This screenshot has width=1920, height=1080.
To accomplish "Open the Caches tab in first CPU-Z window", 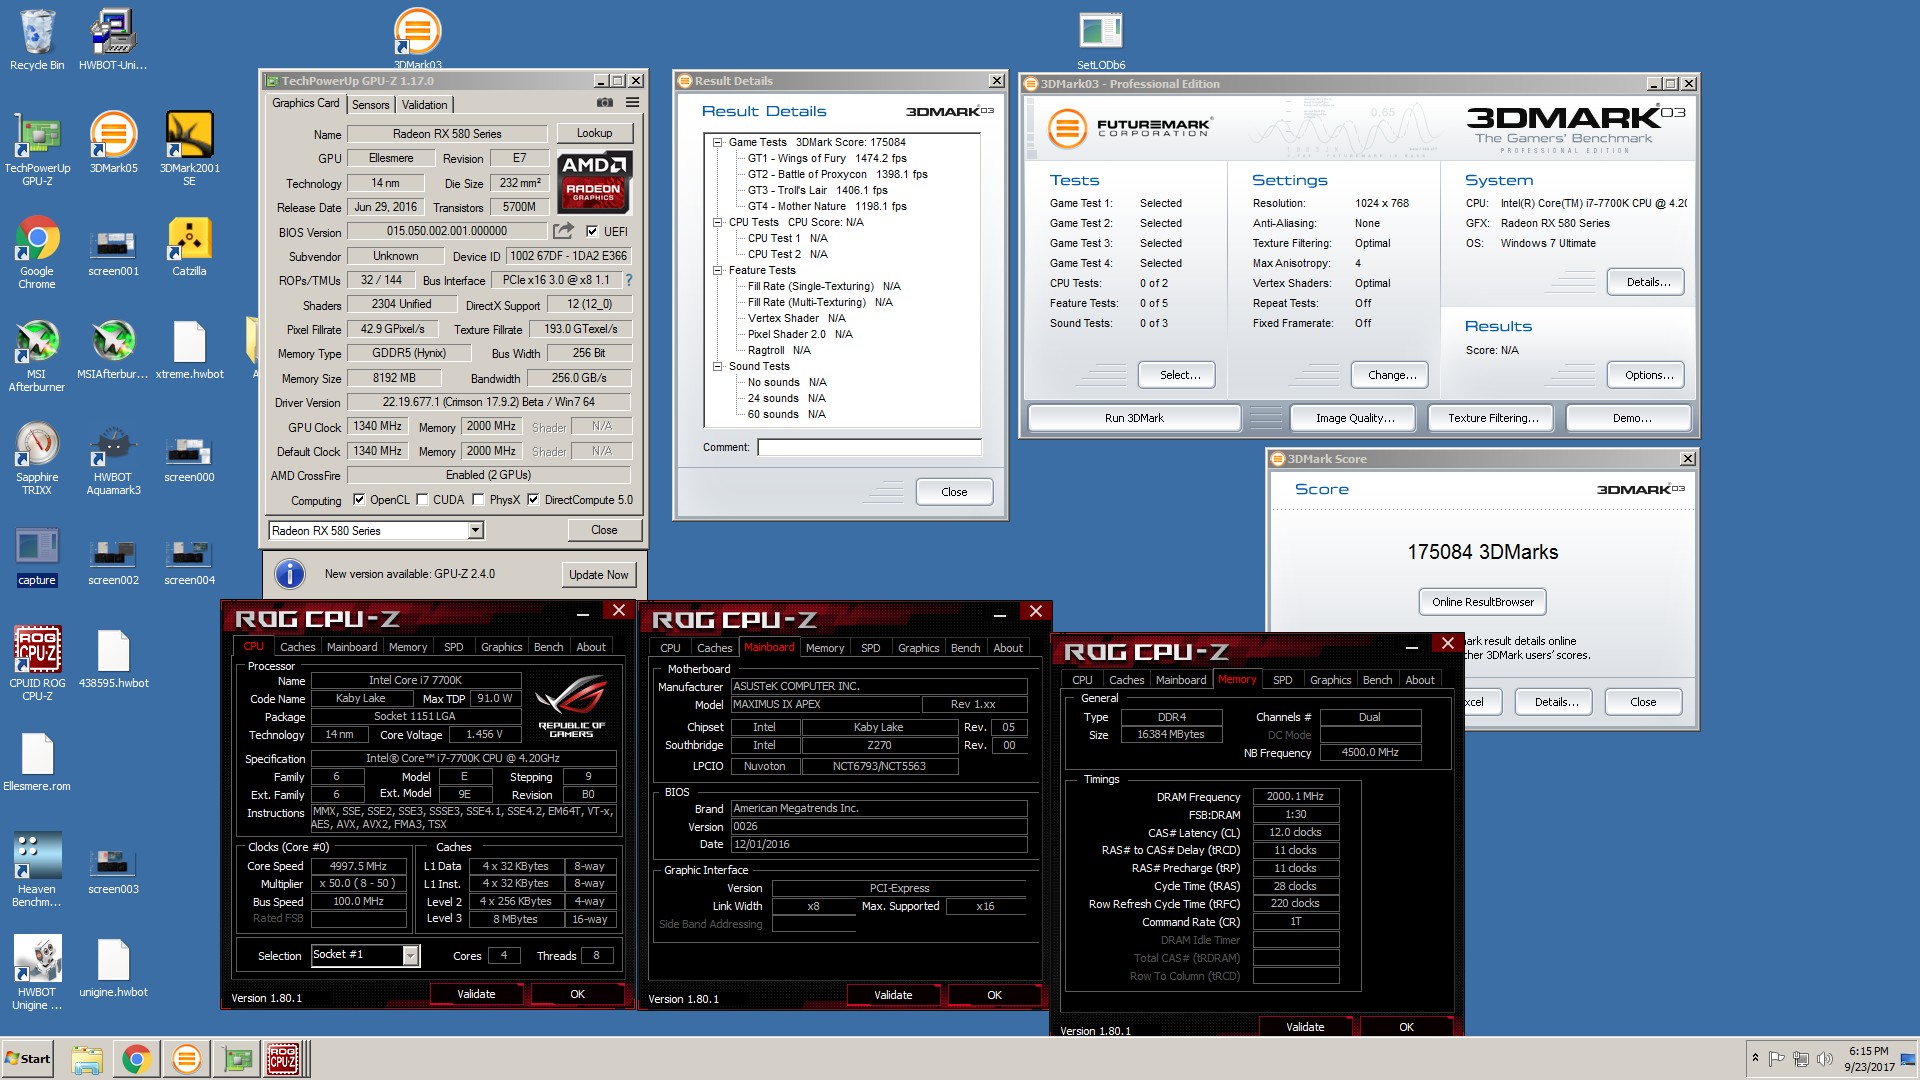I will tap(298, 647).
